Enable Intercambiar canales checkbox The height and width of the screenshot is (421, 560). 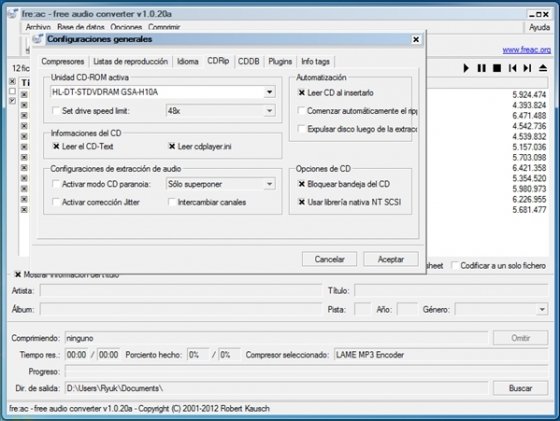click(x=172, y=202)
